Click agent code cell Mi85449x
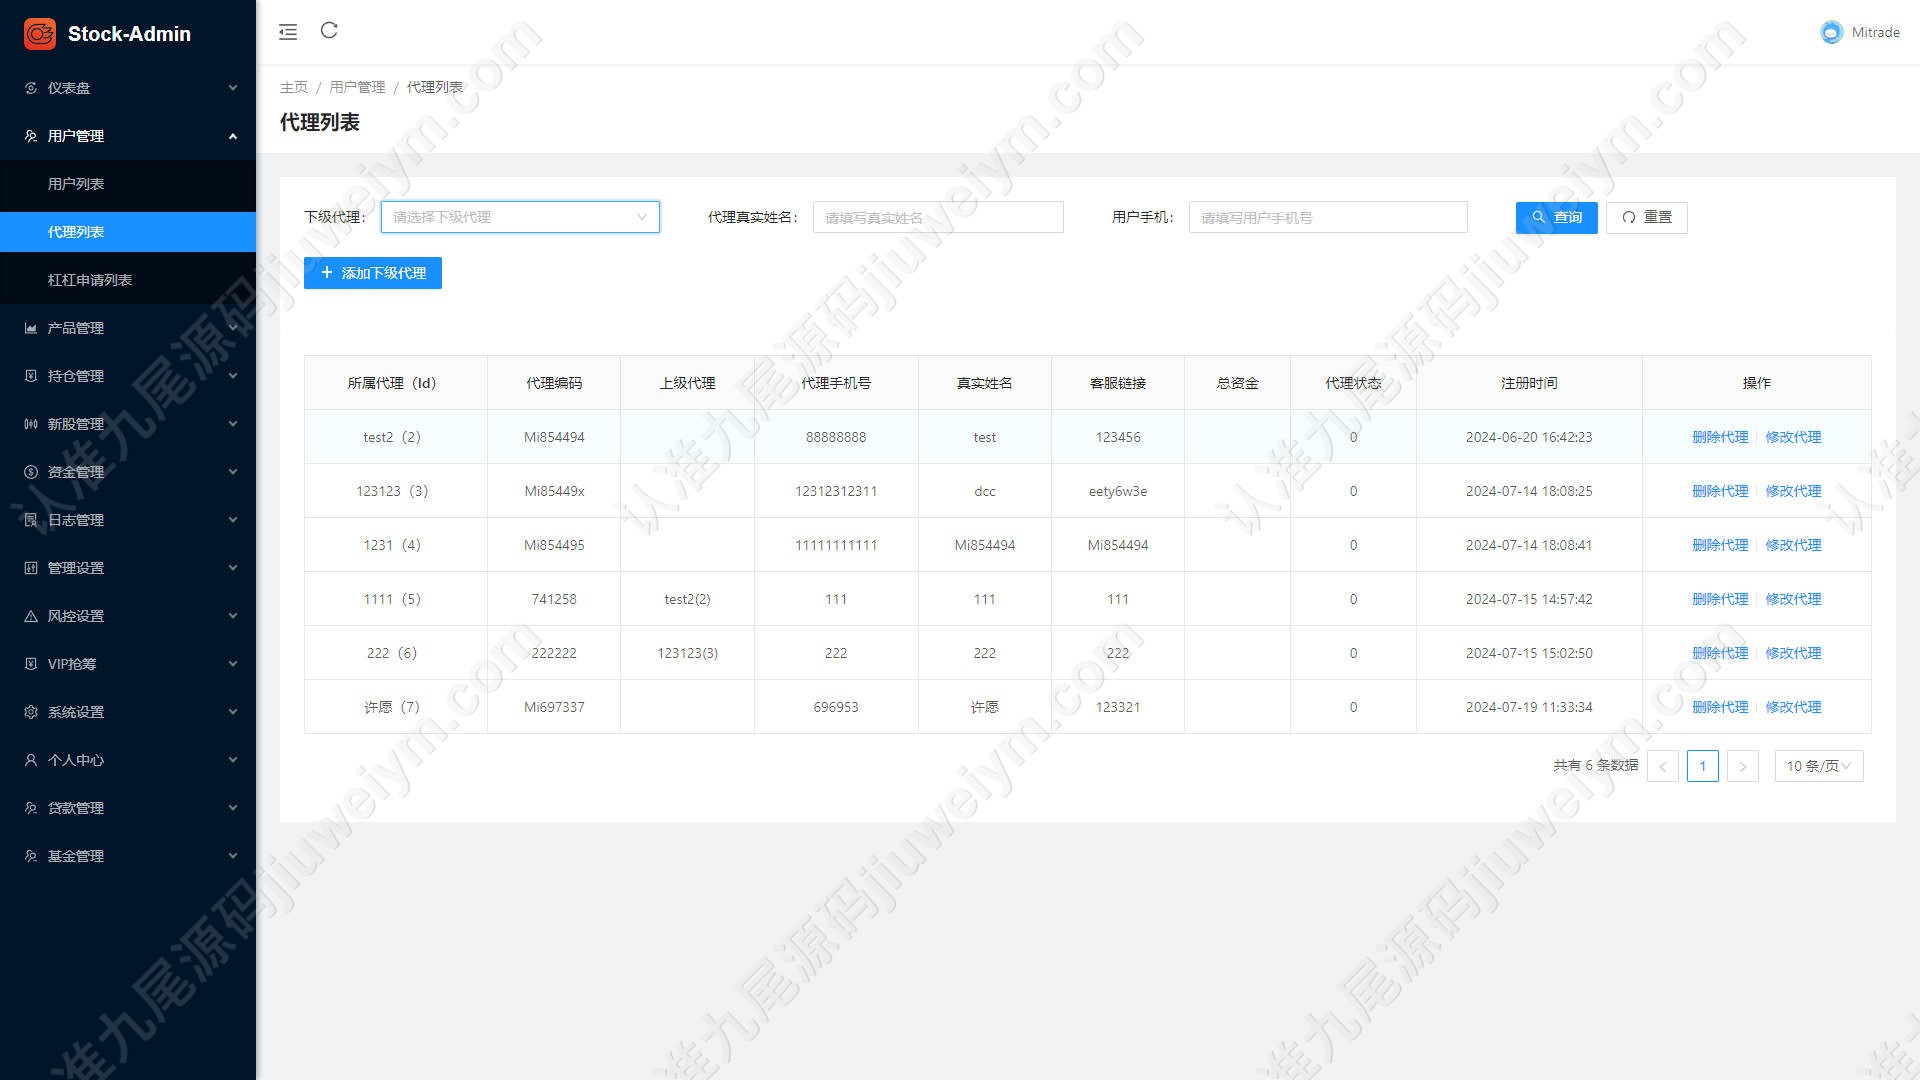This screenshot has width=1920, height=1080. tap(554, 491)
